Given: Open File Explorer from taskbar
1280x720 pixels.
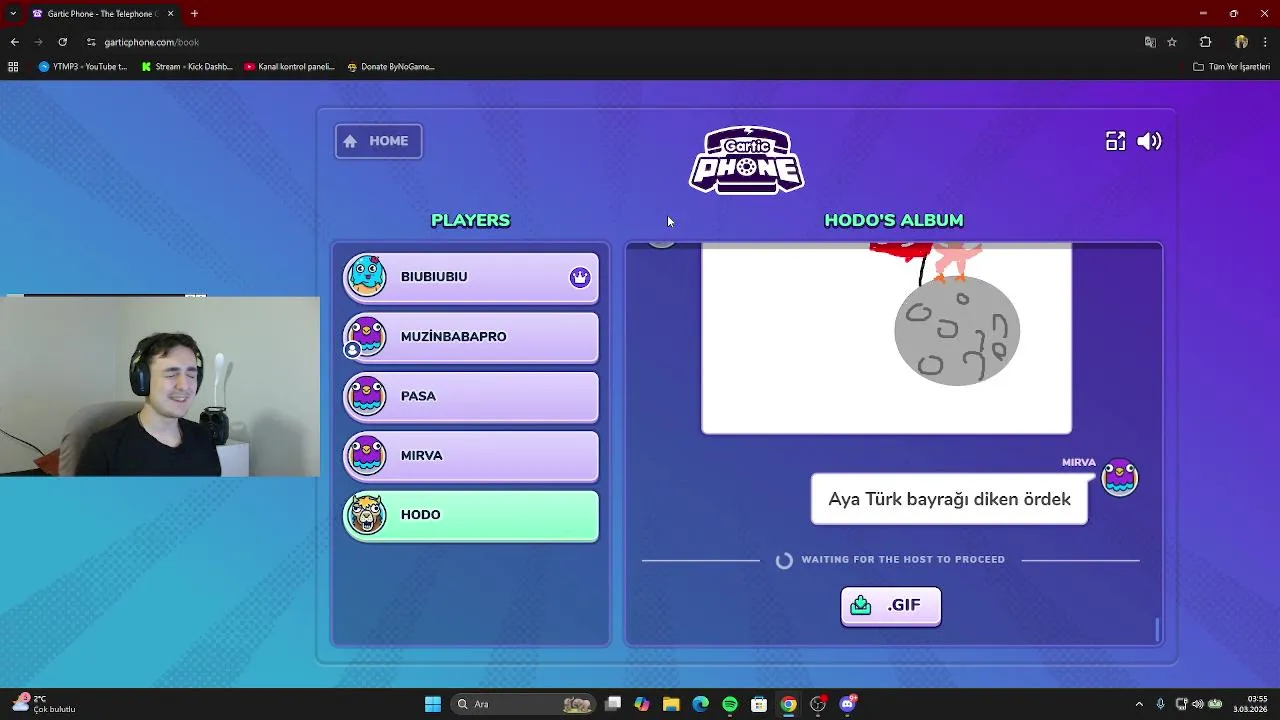Looking at the screenshot, I should tap(671, 704).
